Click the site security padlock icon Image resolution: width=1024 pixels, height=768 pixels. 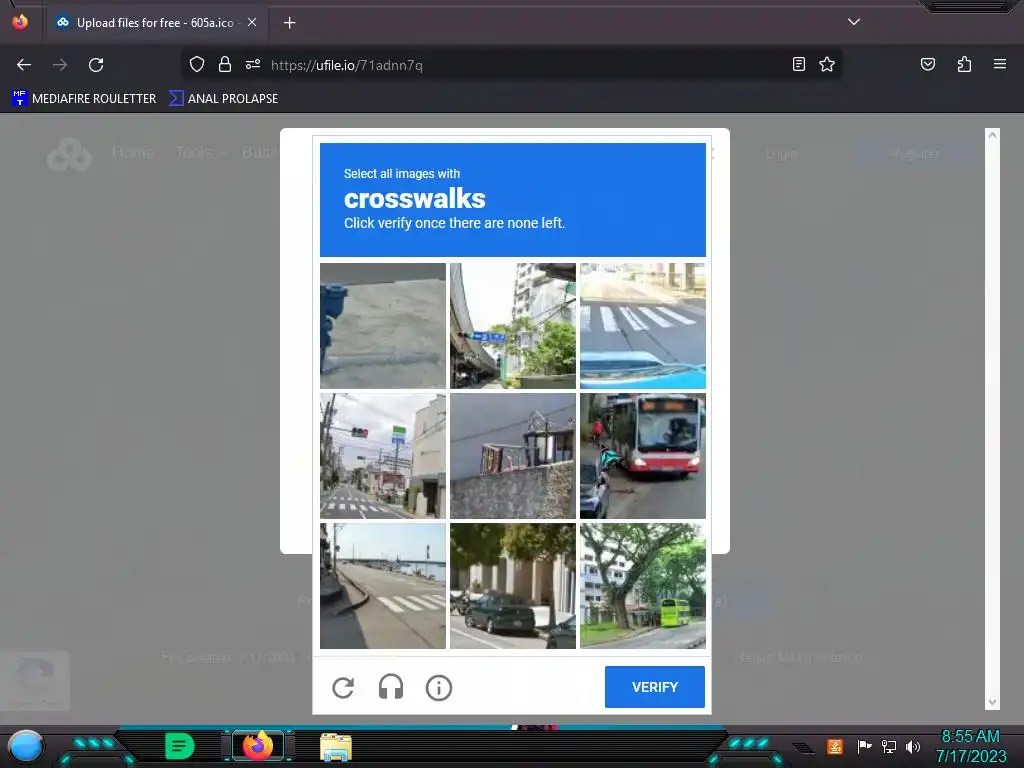click(x=225, y=64)
